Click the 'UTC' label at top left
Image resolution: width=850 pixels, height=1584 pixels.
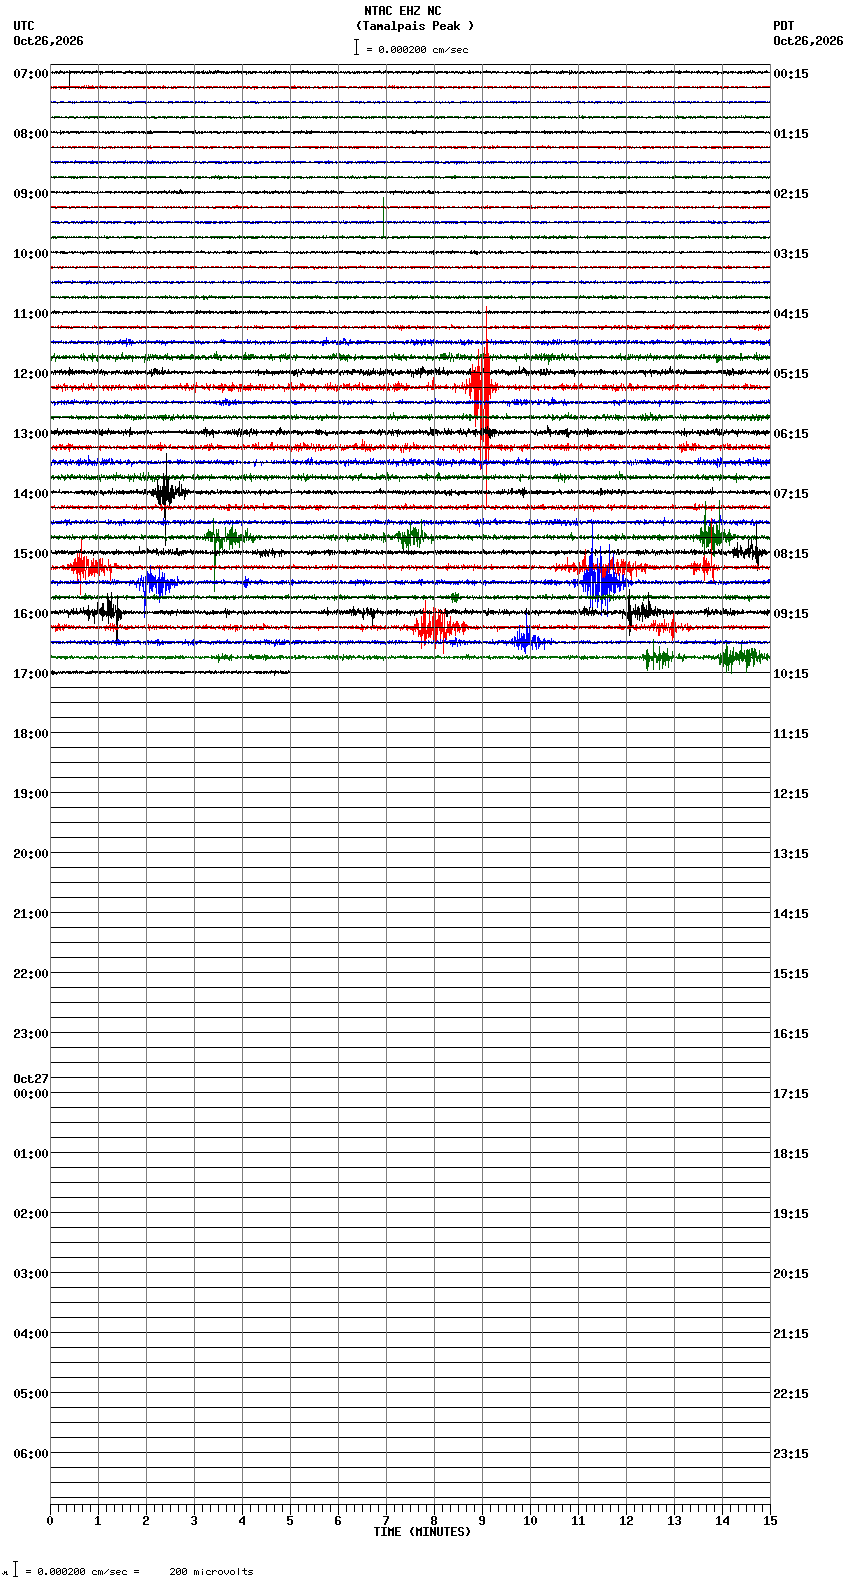click(x=24, y=26)
